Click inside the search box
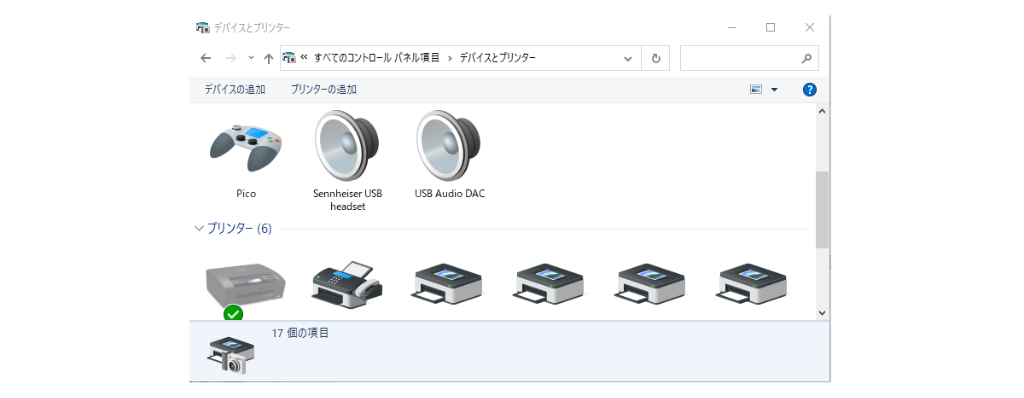This screenshot has height=398, width=1024. pyautogui.click(x=741, y=58)
